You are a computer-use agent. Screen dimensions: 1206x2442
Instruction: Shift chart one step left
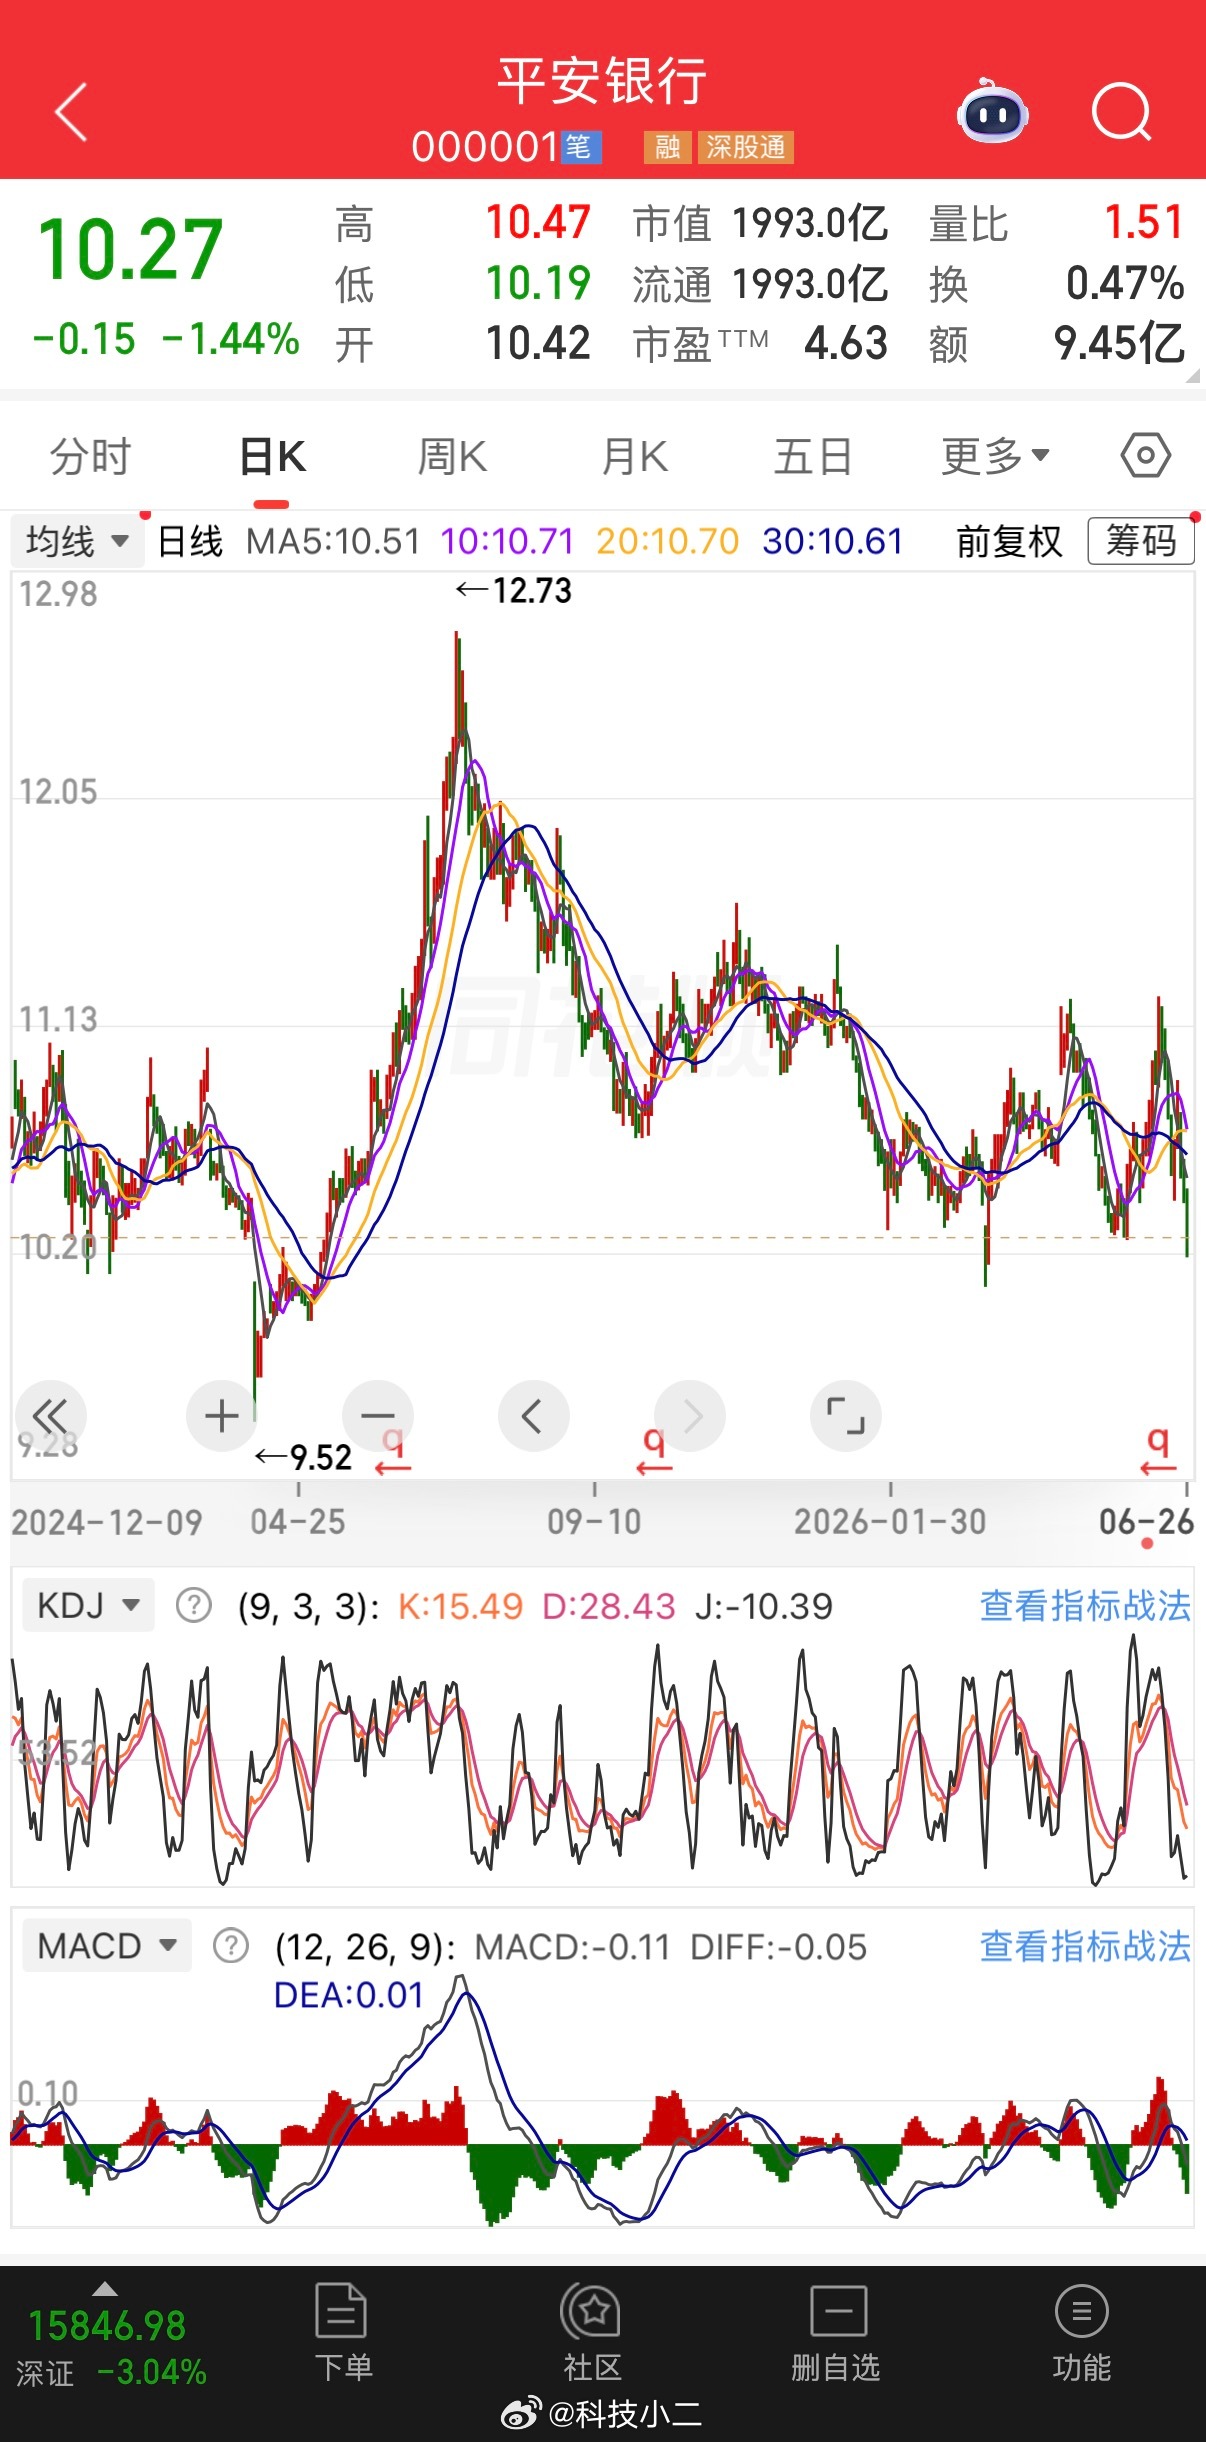pyautogui.click(x=534, y=1416)
